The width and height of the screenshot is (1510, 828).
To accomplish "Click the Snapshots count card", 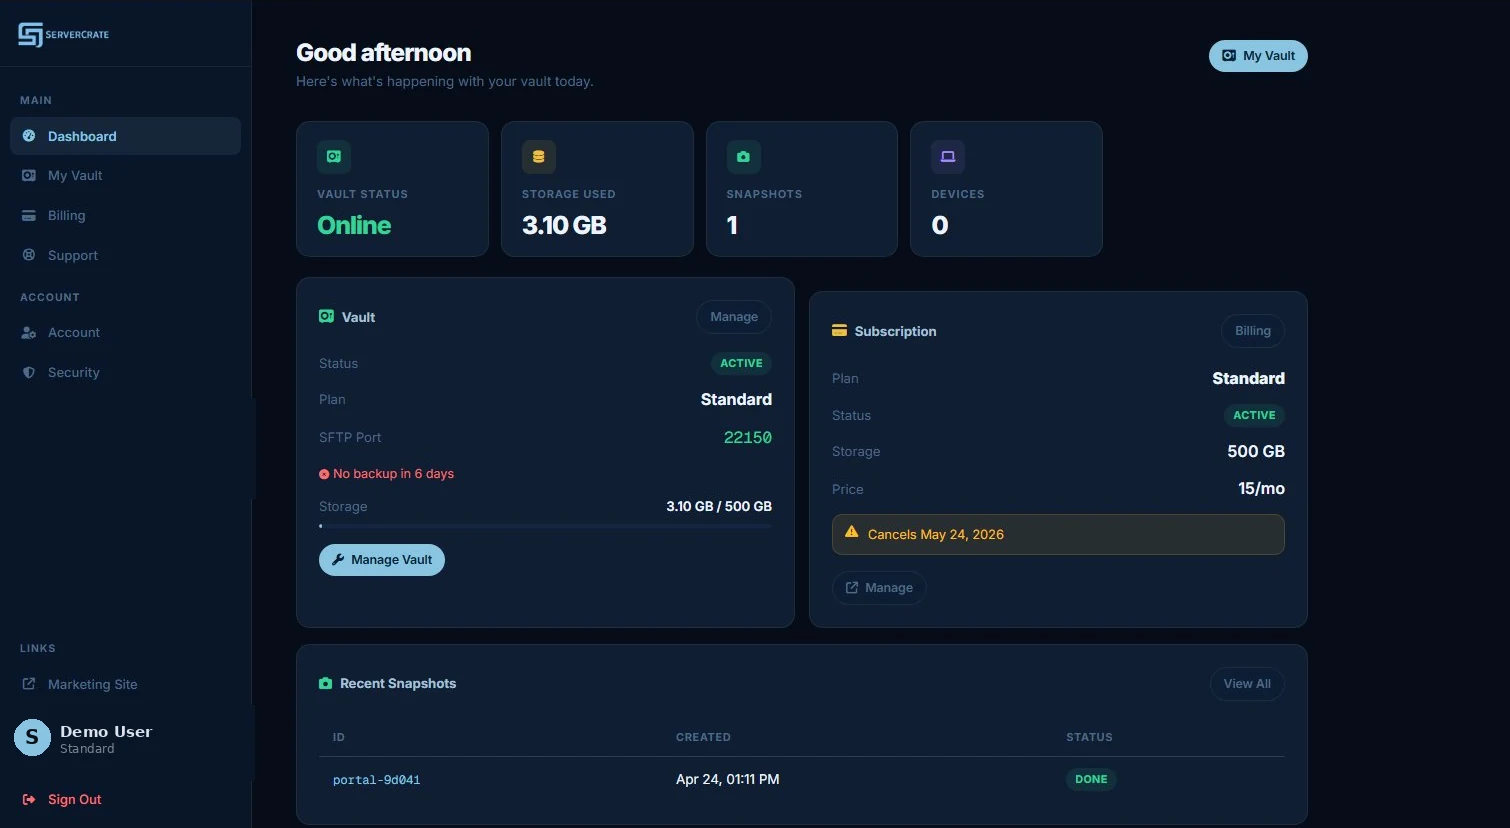I will pyautogui.click(x=802, y=189).
